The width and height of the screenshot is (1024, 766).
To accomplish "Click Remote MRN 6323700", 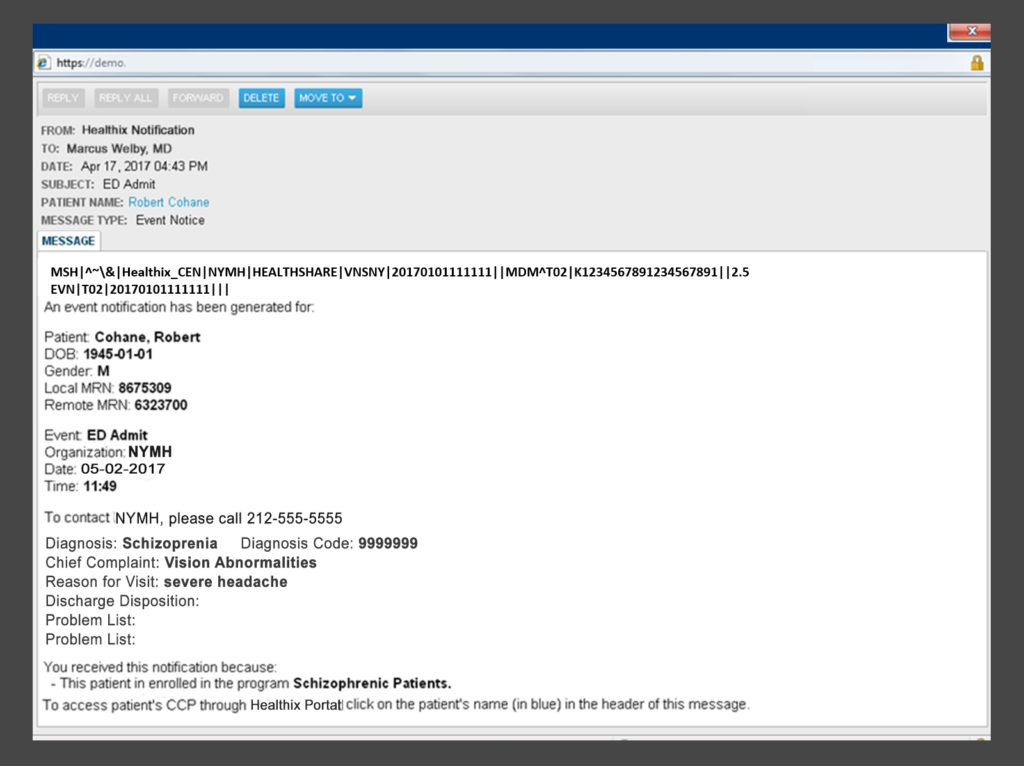I will coord(161,405).
